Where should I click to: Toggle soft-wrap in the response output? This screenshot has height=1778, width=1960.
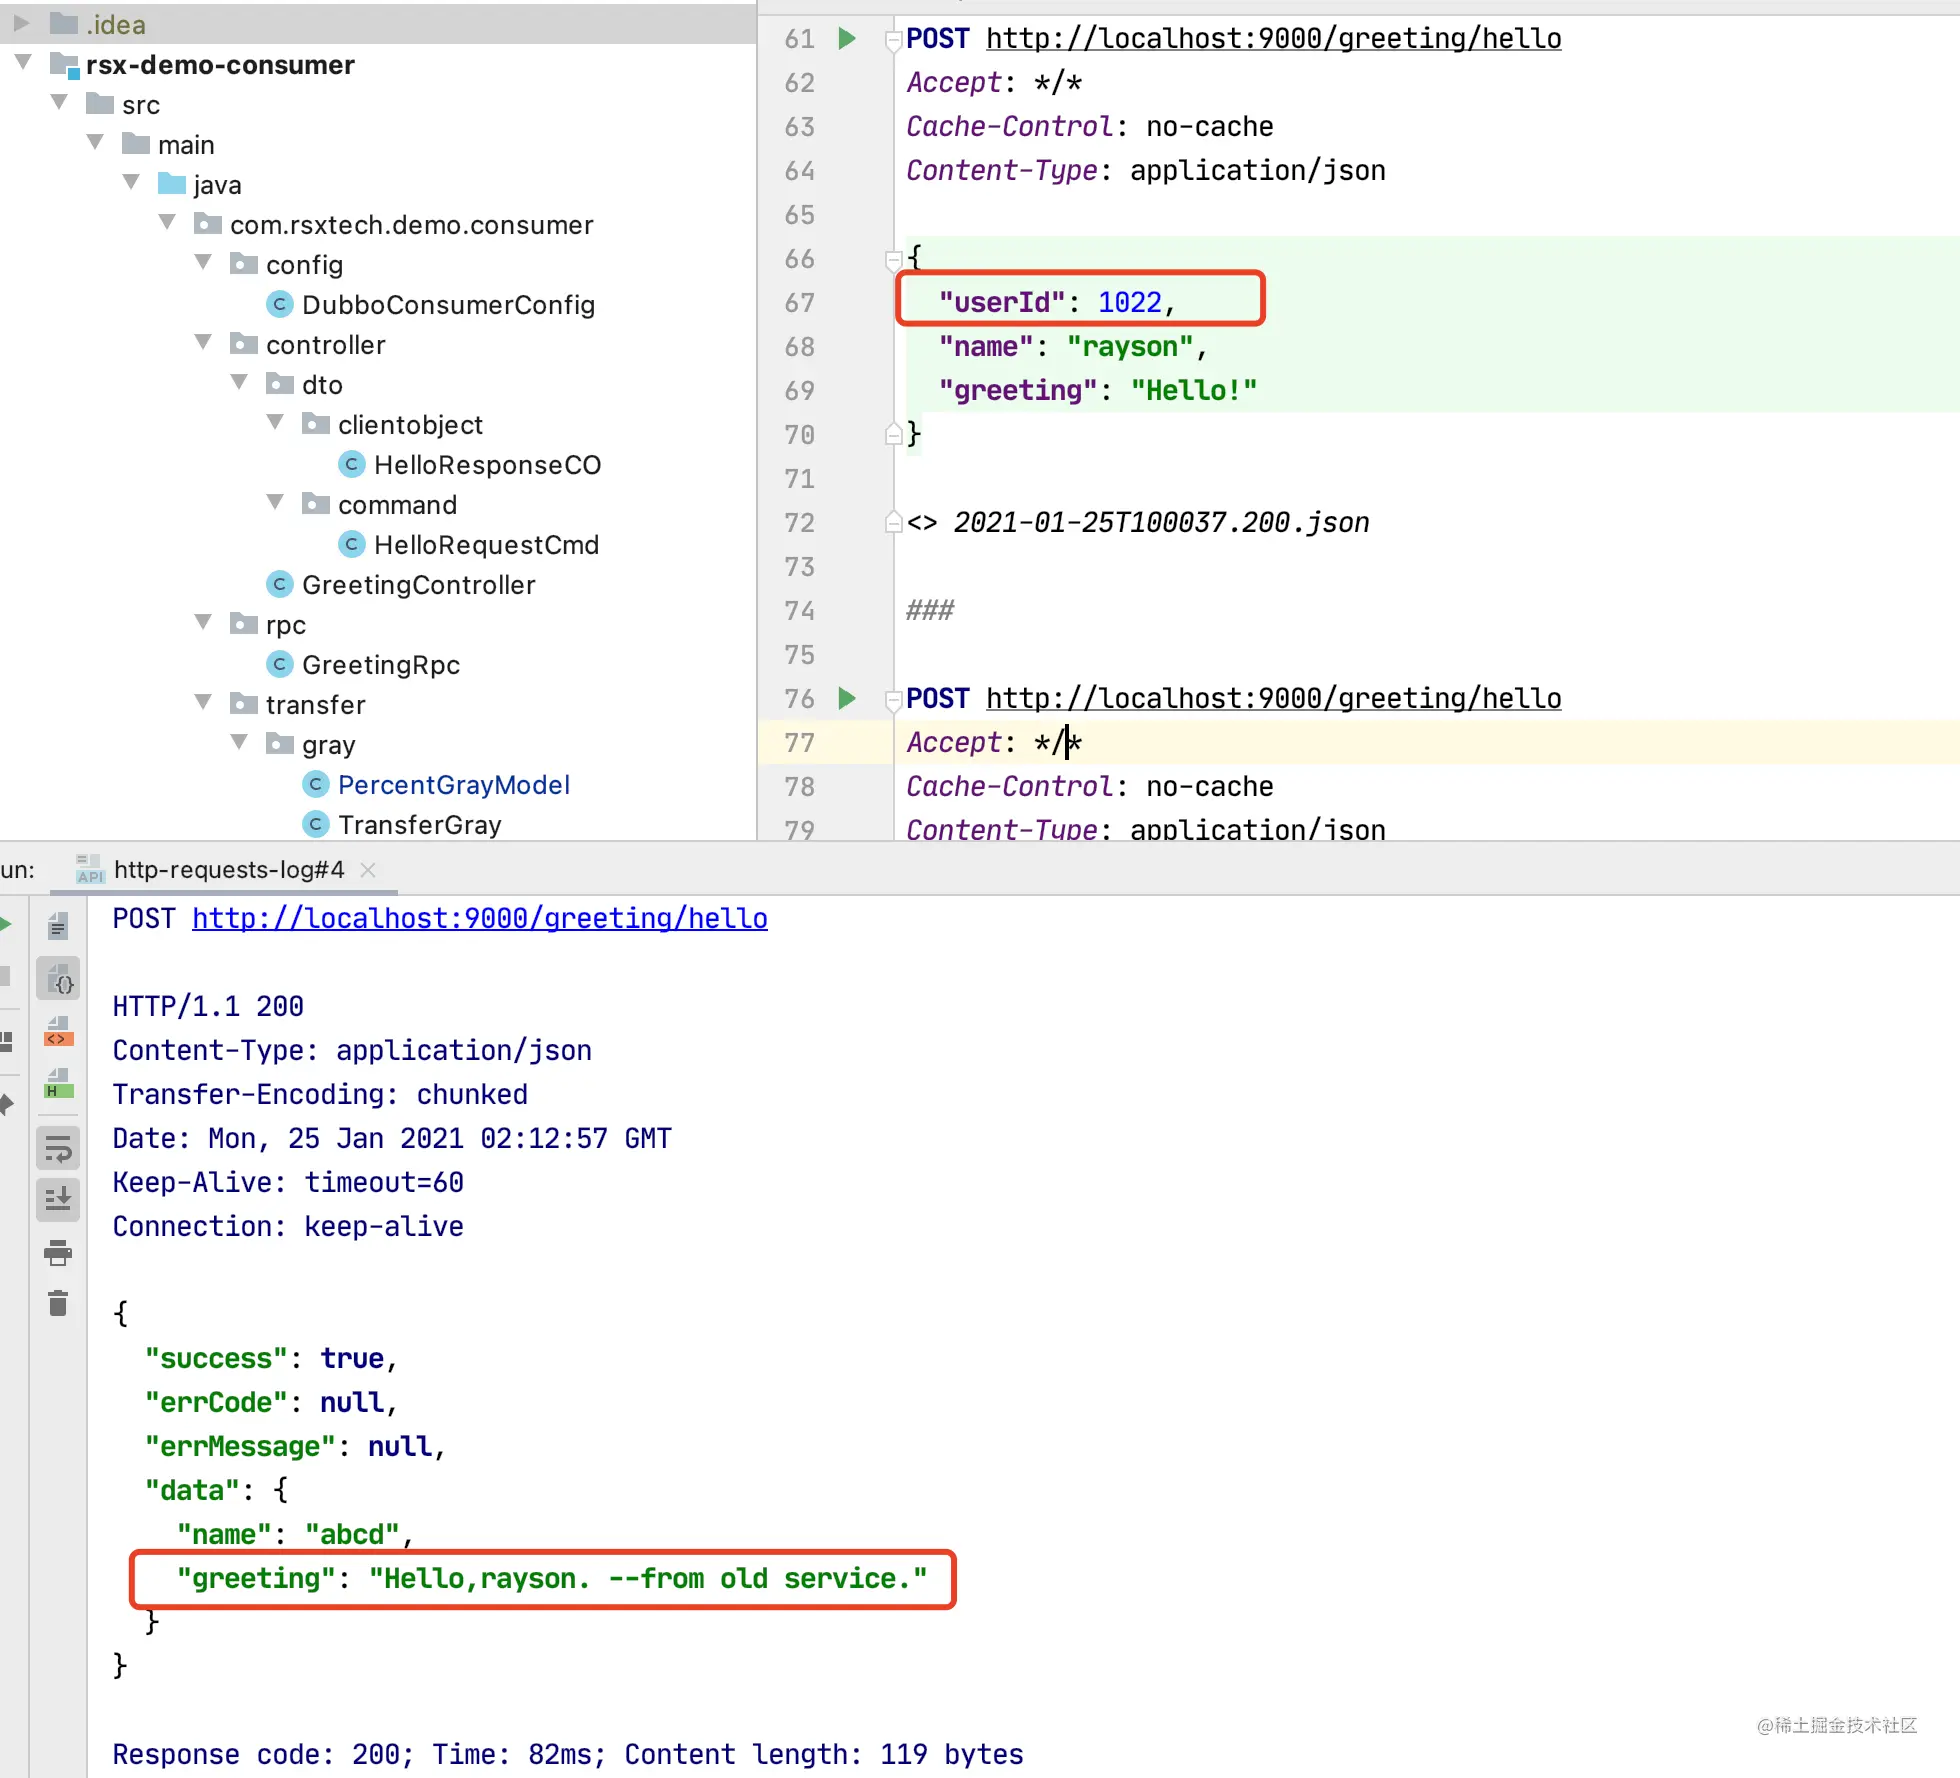pyautogui.click(x=59, y=1148)
